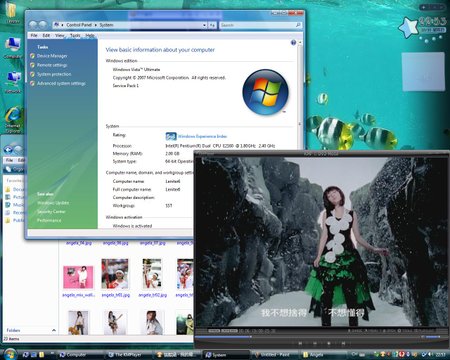The image size is (450, 360).
Task: Click the angela_04.jpg file name
Action: pos(79,243)
